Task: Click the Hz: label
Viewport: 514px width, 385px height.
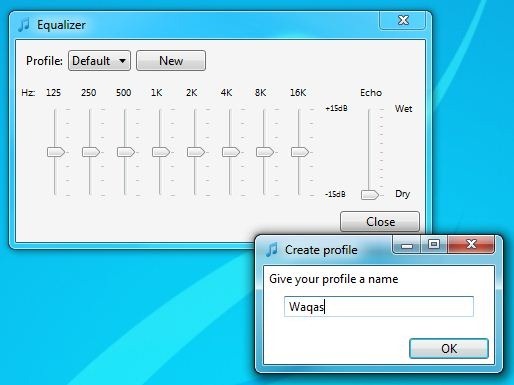Action: pos(28,93)
